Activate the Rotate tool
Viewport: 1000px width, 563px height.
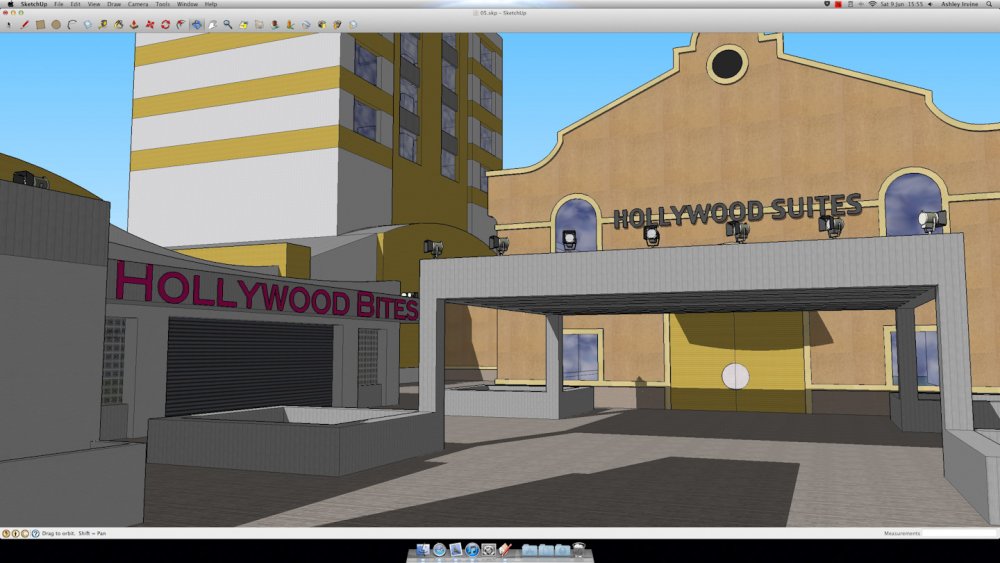[165, 24]
